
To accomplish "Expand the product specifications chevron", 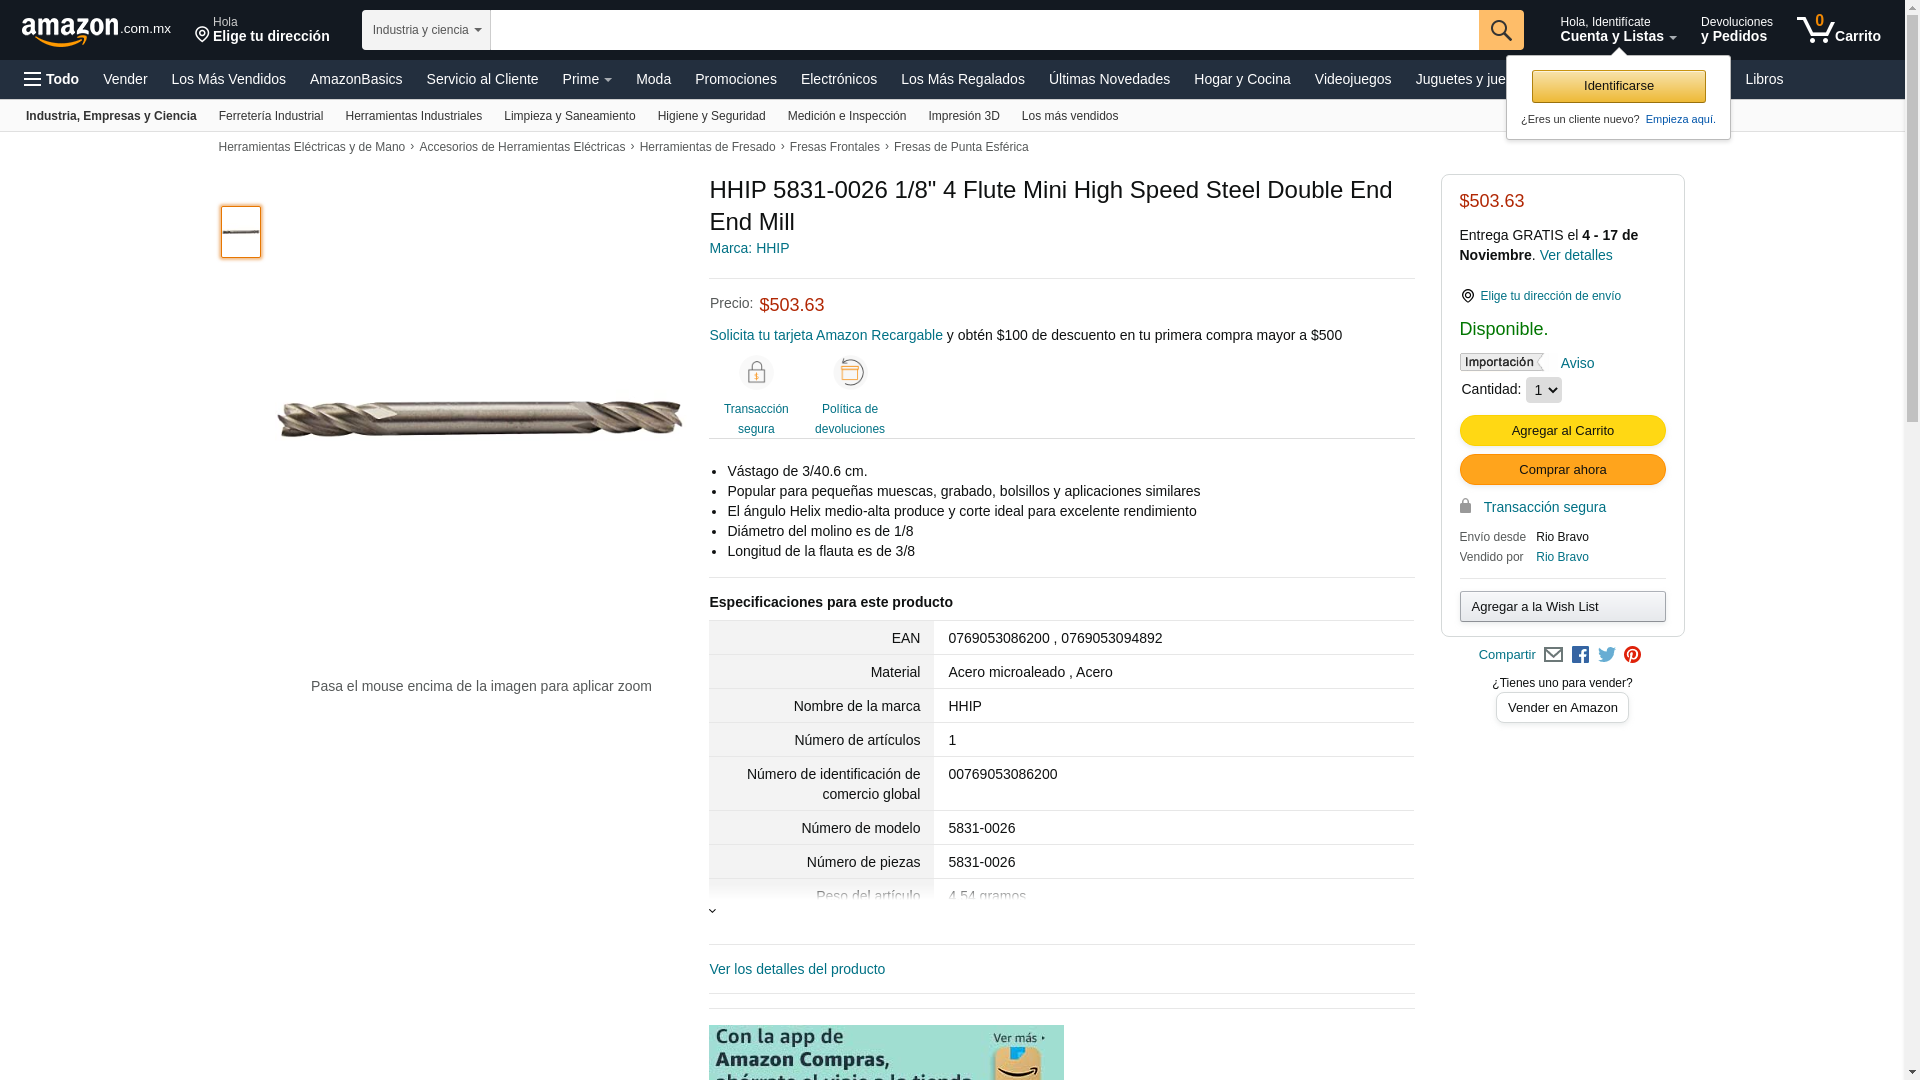I will (x=712, y=911).
